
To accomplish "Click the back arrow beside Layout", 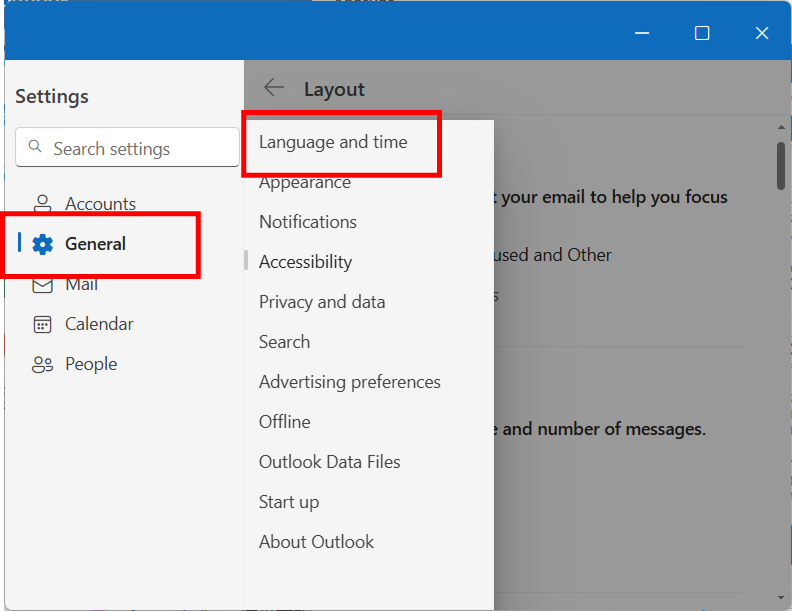I will point(274,87).
